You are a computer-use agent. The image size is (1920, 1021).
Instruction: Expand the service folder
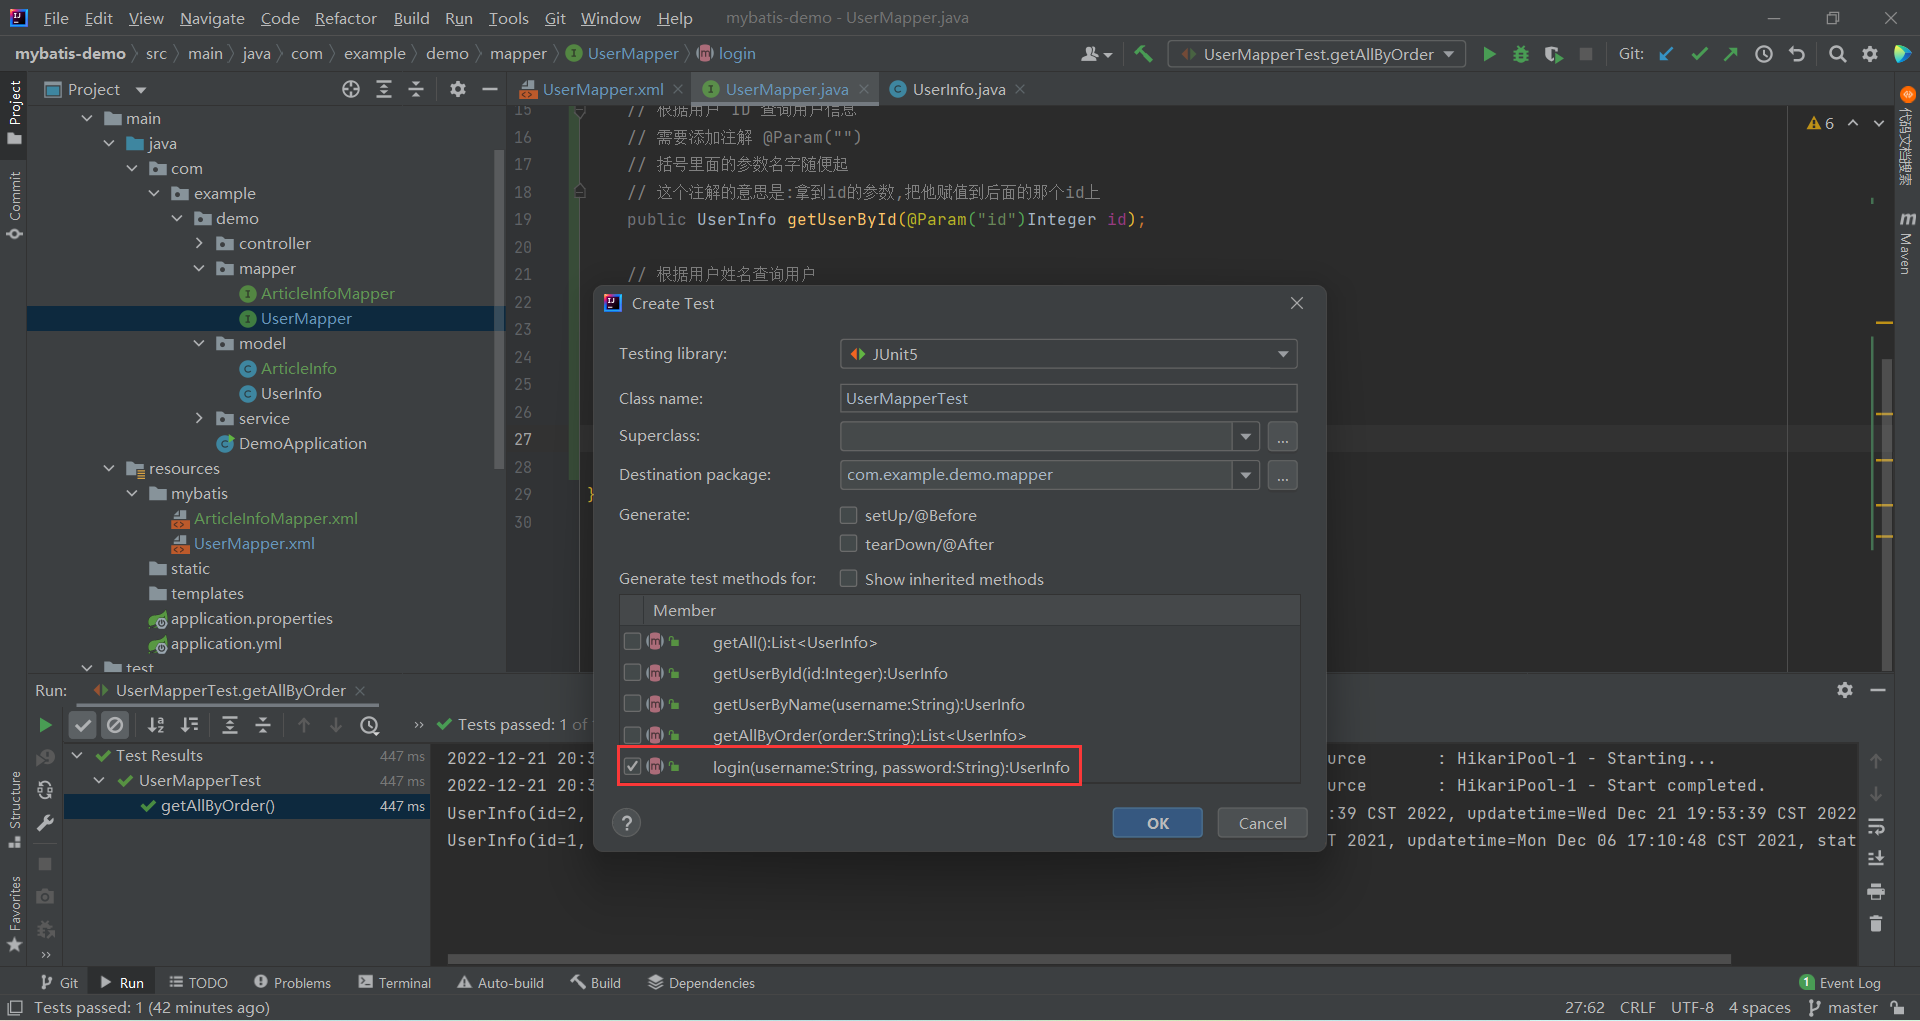199,418
